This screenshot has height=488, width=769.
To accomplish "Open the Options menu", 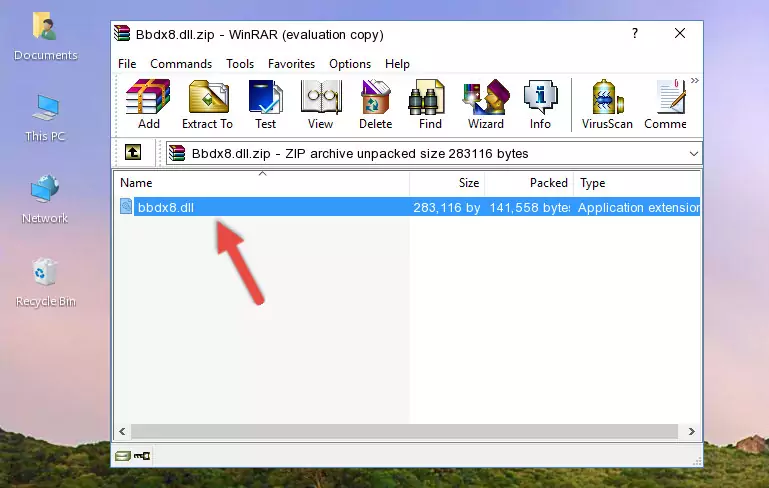I will 350,64.
